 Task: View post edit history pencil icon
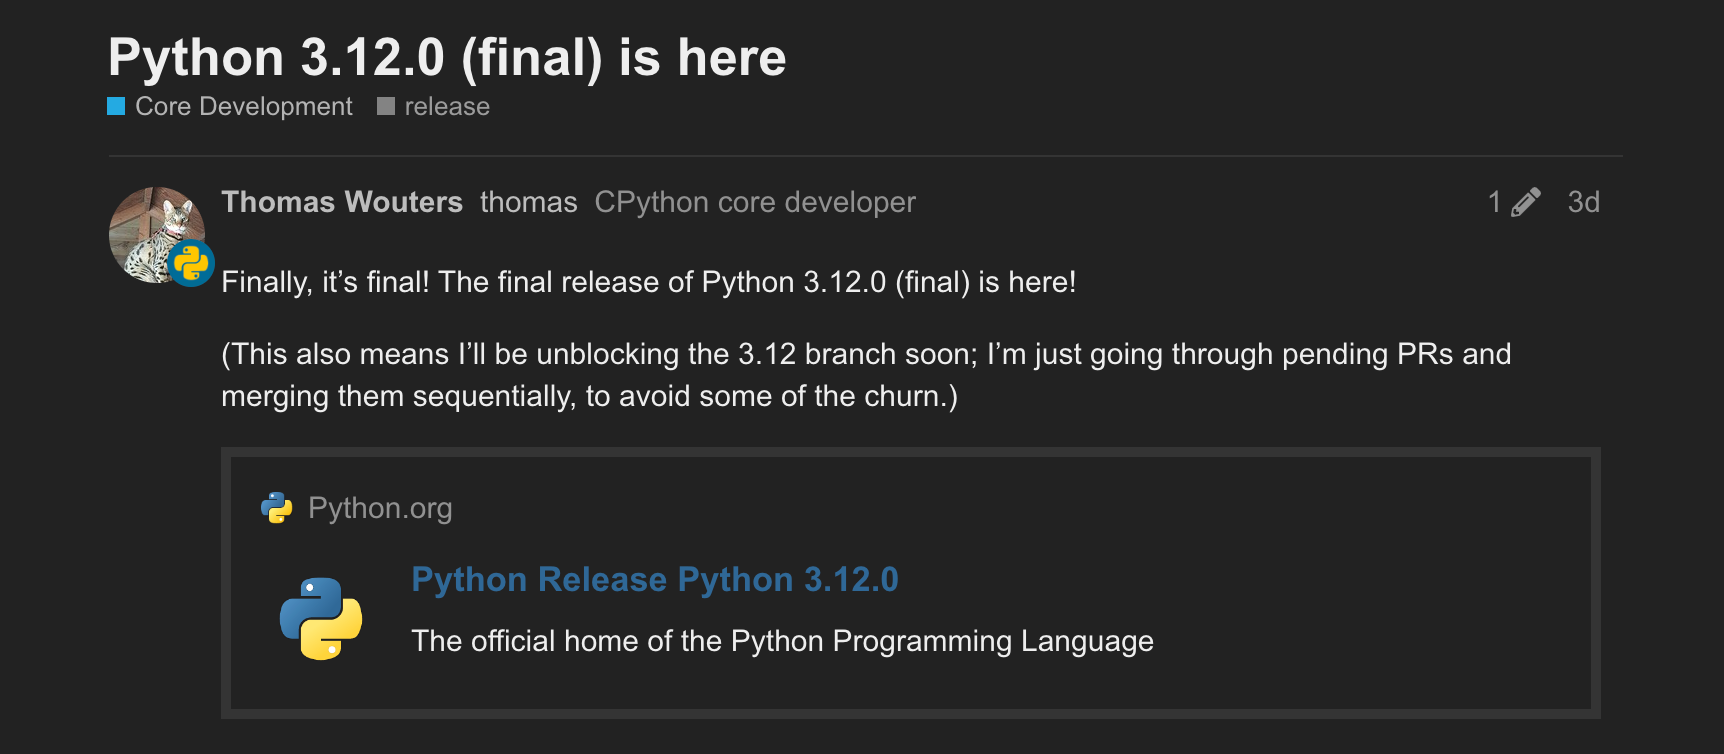[x=1525, y=203]
